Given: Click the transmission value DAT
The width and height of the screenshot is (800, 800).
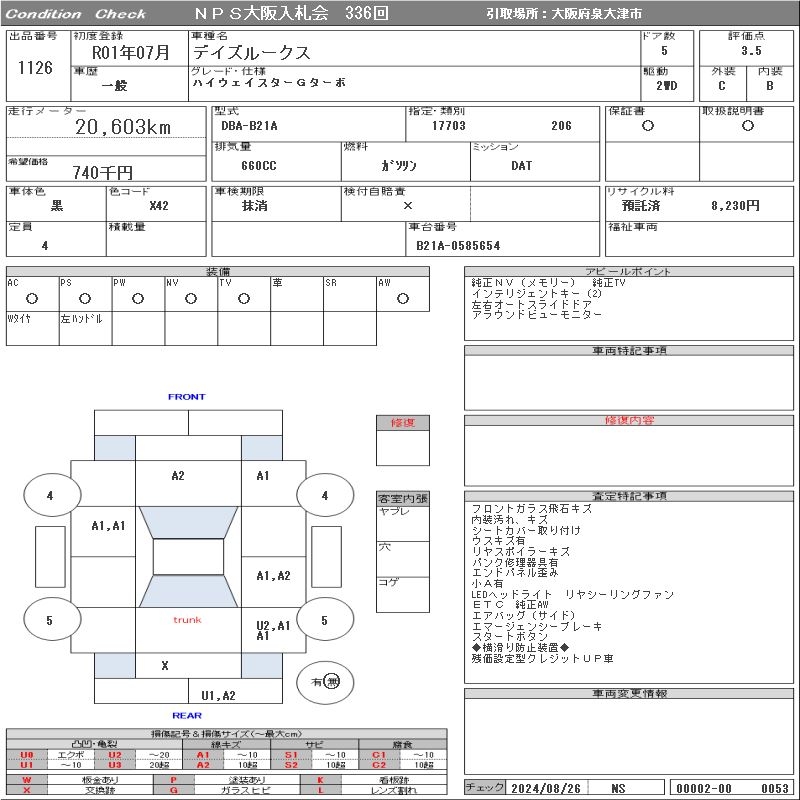Looking at the screenshot, I should [521, 166].
